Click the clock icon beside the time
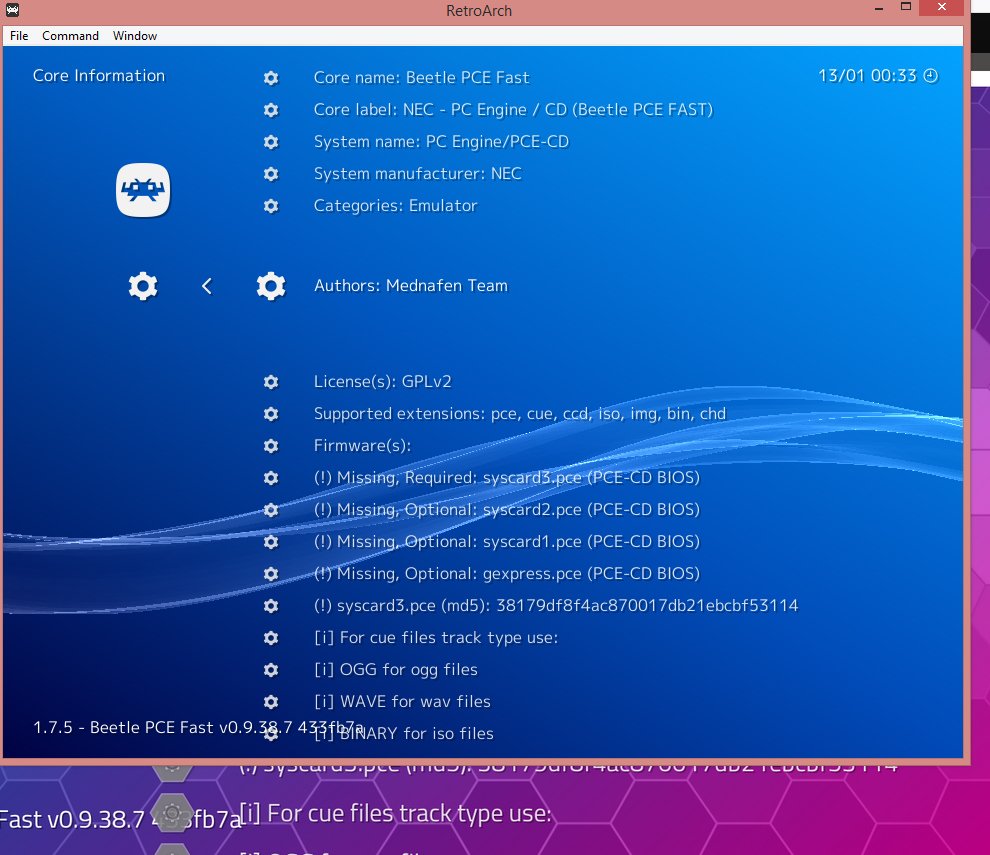 coord(931,76)
